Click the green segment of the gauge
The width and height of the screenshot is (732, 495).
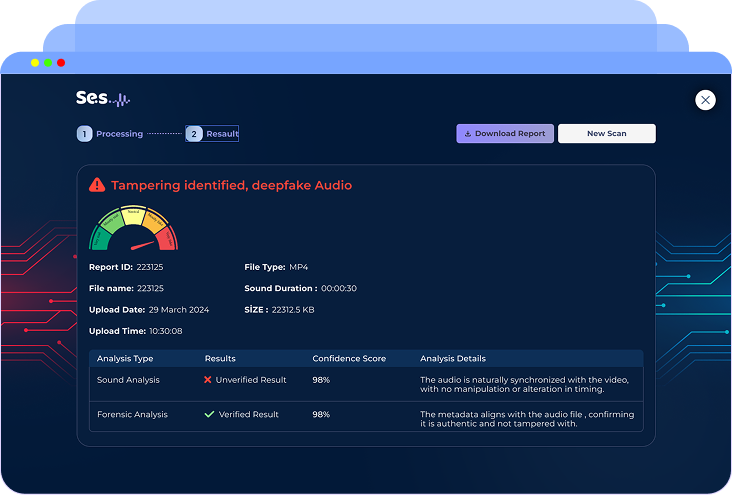99,238
